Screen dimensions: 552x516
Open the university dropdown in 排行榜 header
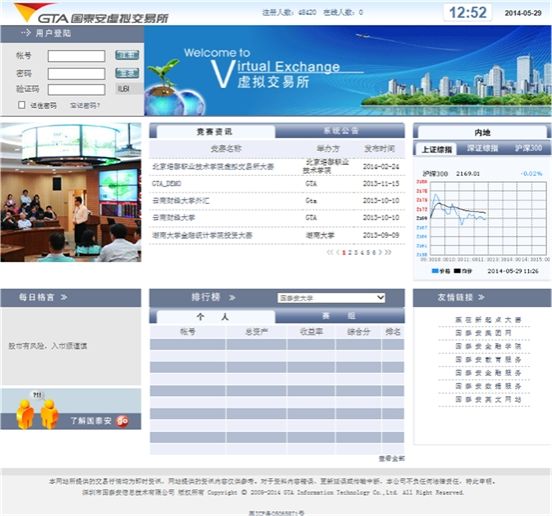pyautogui.click(x=331, y=298)
